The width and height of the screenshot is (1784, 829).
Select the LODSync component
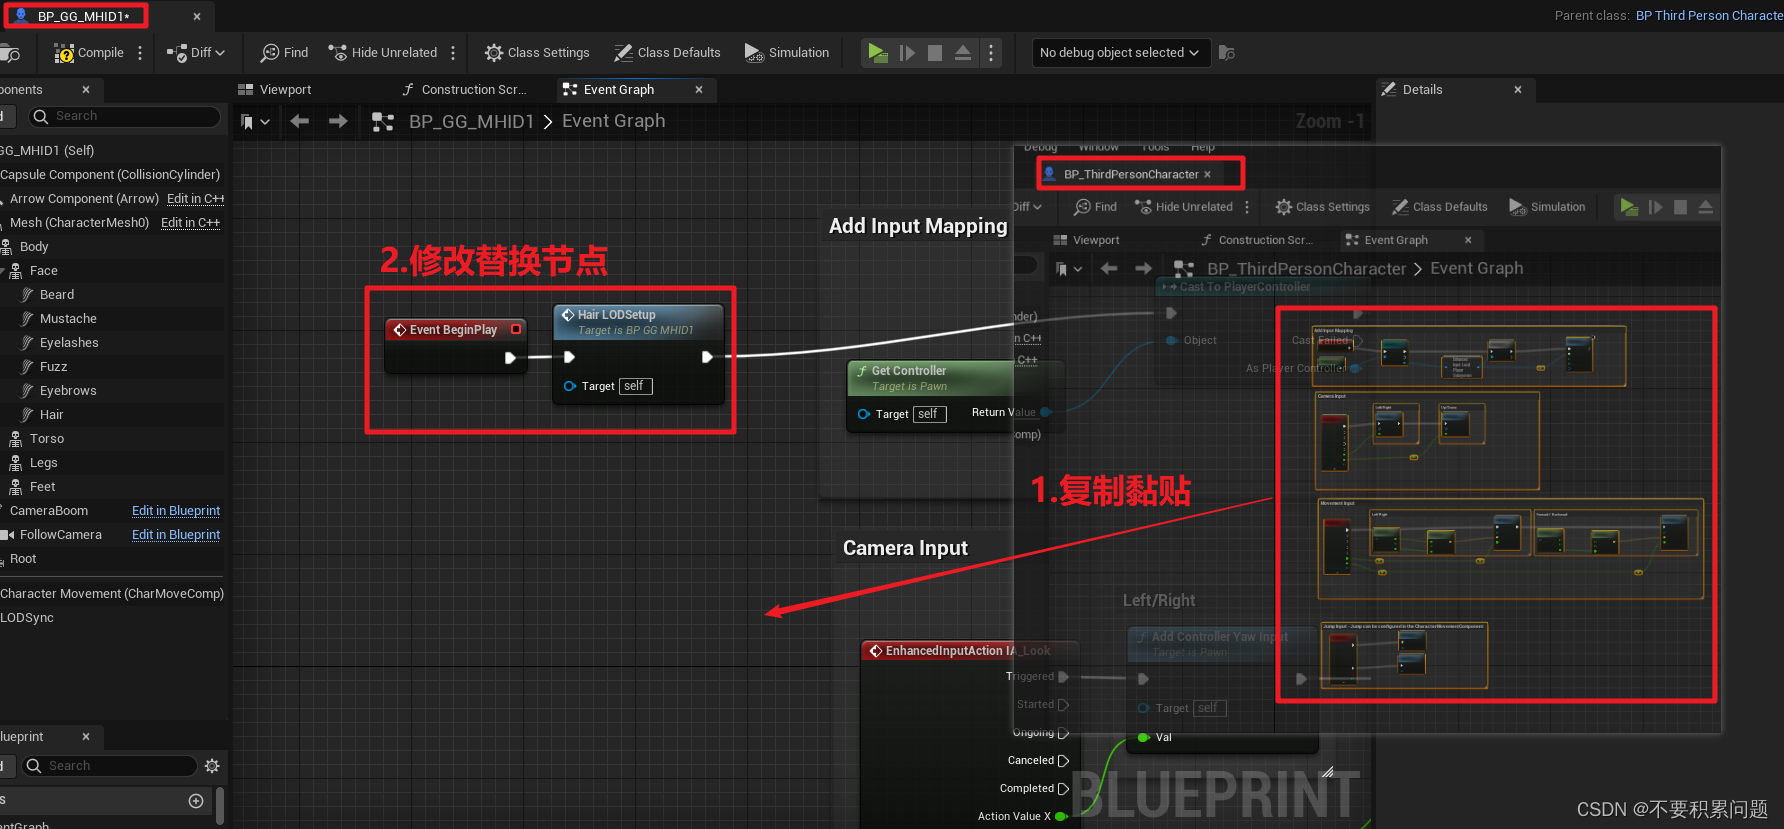click(27, 618)
